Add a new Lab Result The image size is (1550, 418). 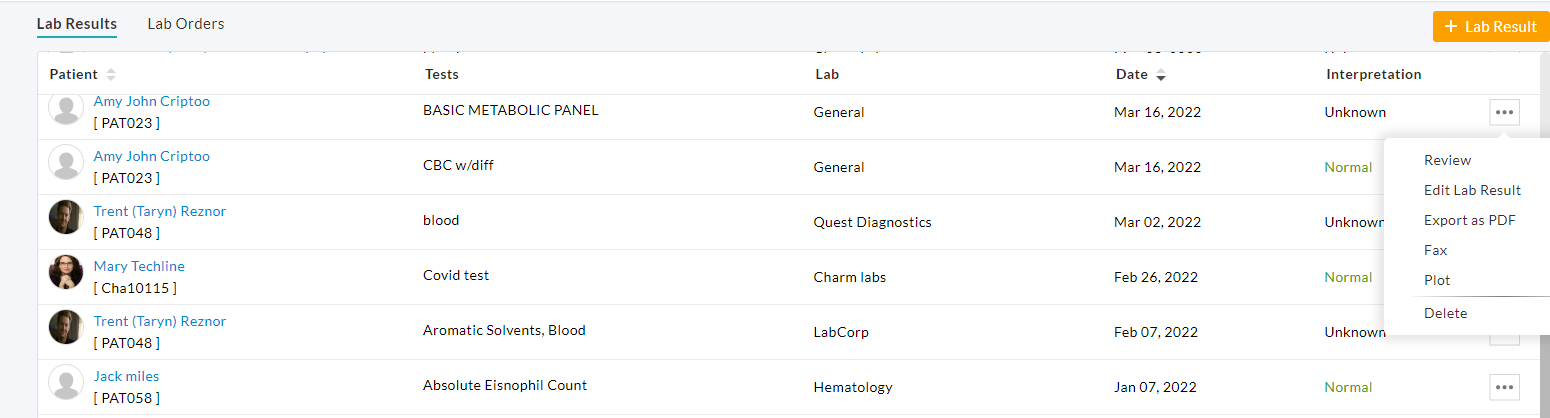[1490, 27]
